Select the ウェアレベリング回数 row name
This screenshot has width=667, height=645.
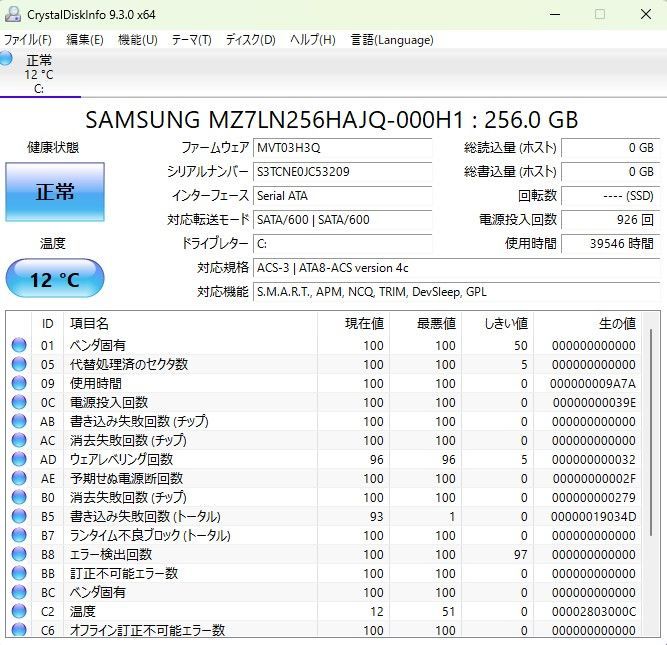point(122,459)
